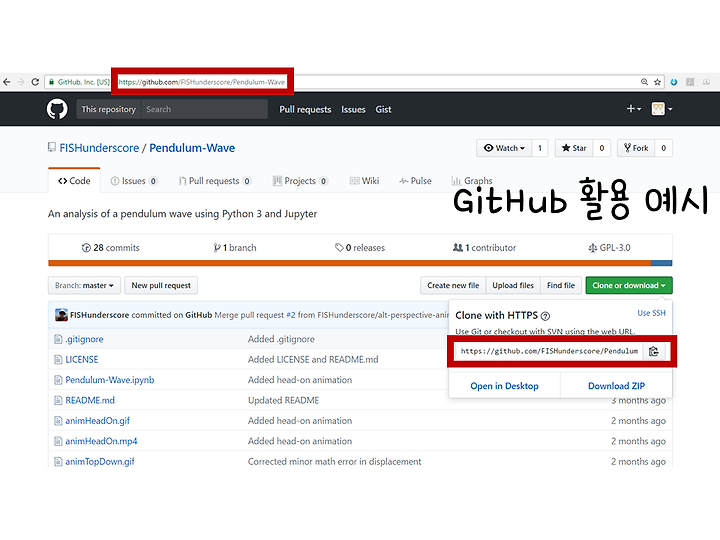720x540 pixels.
Task: Click the stargazers count 0
Action: coord(602,148)
